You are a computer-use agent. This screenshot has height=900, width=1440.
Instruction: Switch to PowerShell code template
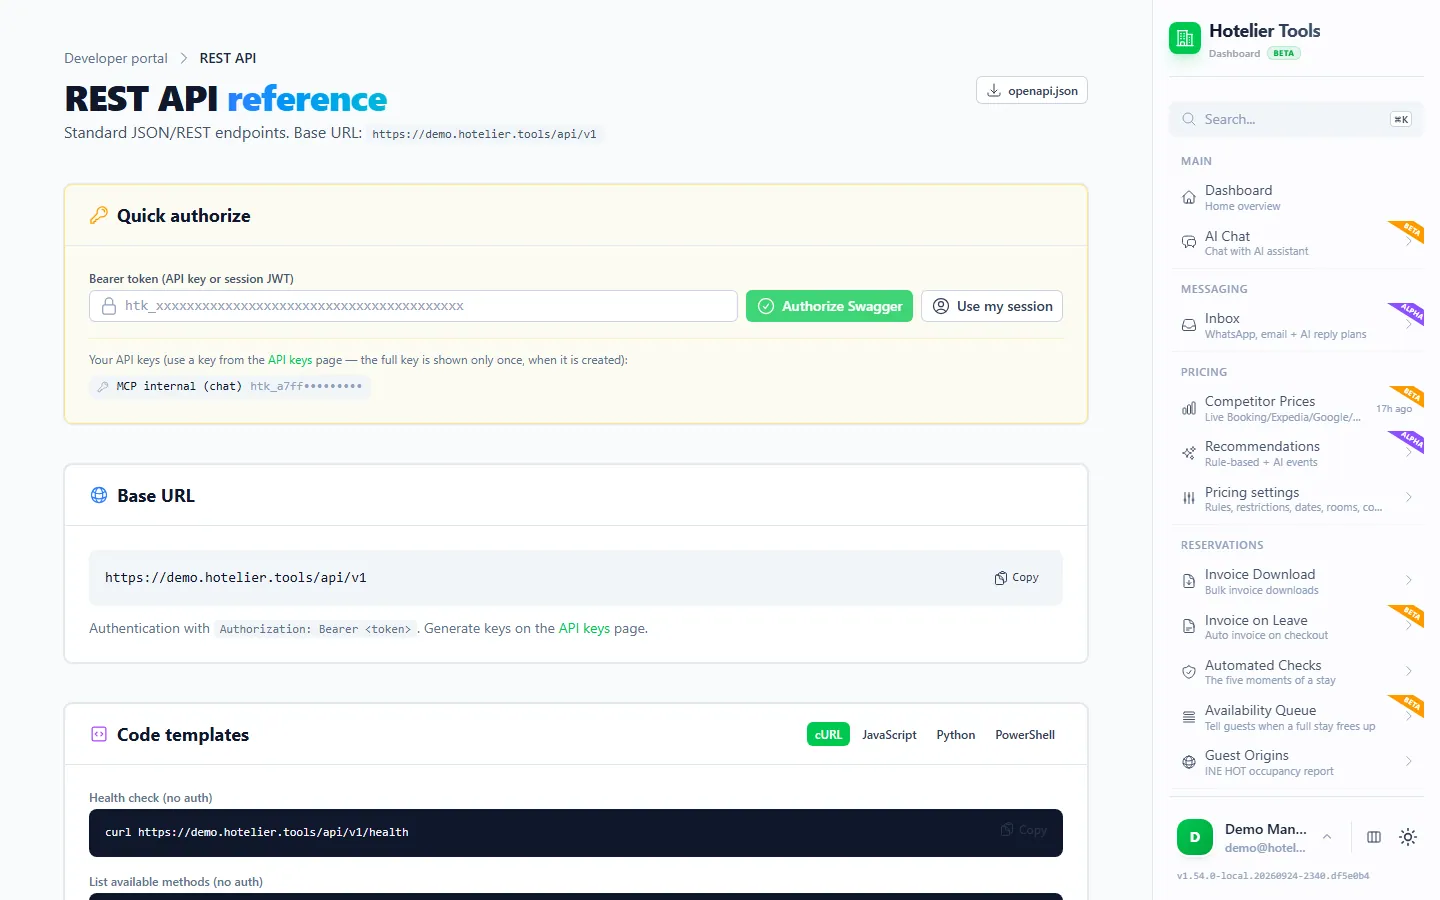tap(1025, 734)
